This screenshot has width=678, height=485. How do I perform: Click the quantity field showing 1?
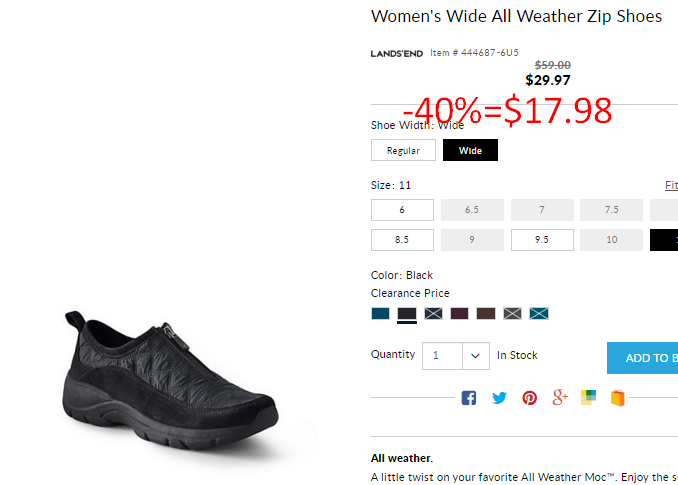(442, 356)
